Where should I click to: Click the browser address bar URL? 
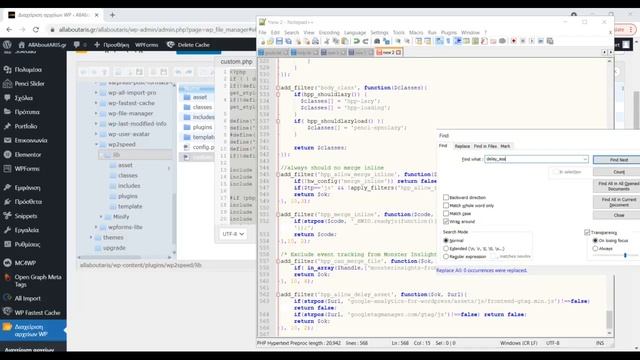(x=157, y=29)
